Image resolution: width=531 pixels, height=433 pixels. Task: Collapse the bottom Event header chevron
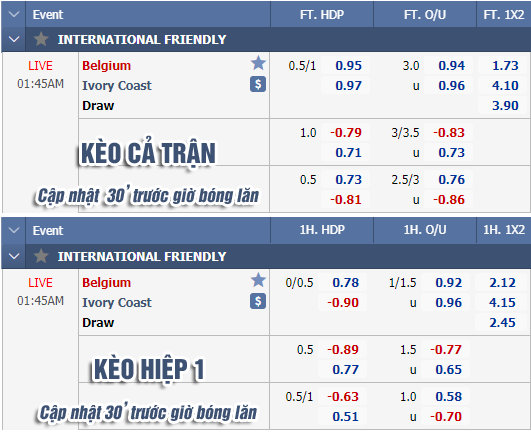tap(14, 231)
